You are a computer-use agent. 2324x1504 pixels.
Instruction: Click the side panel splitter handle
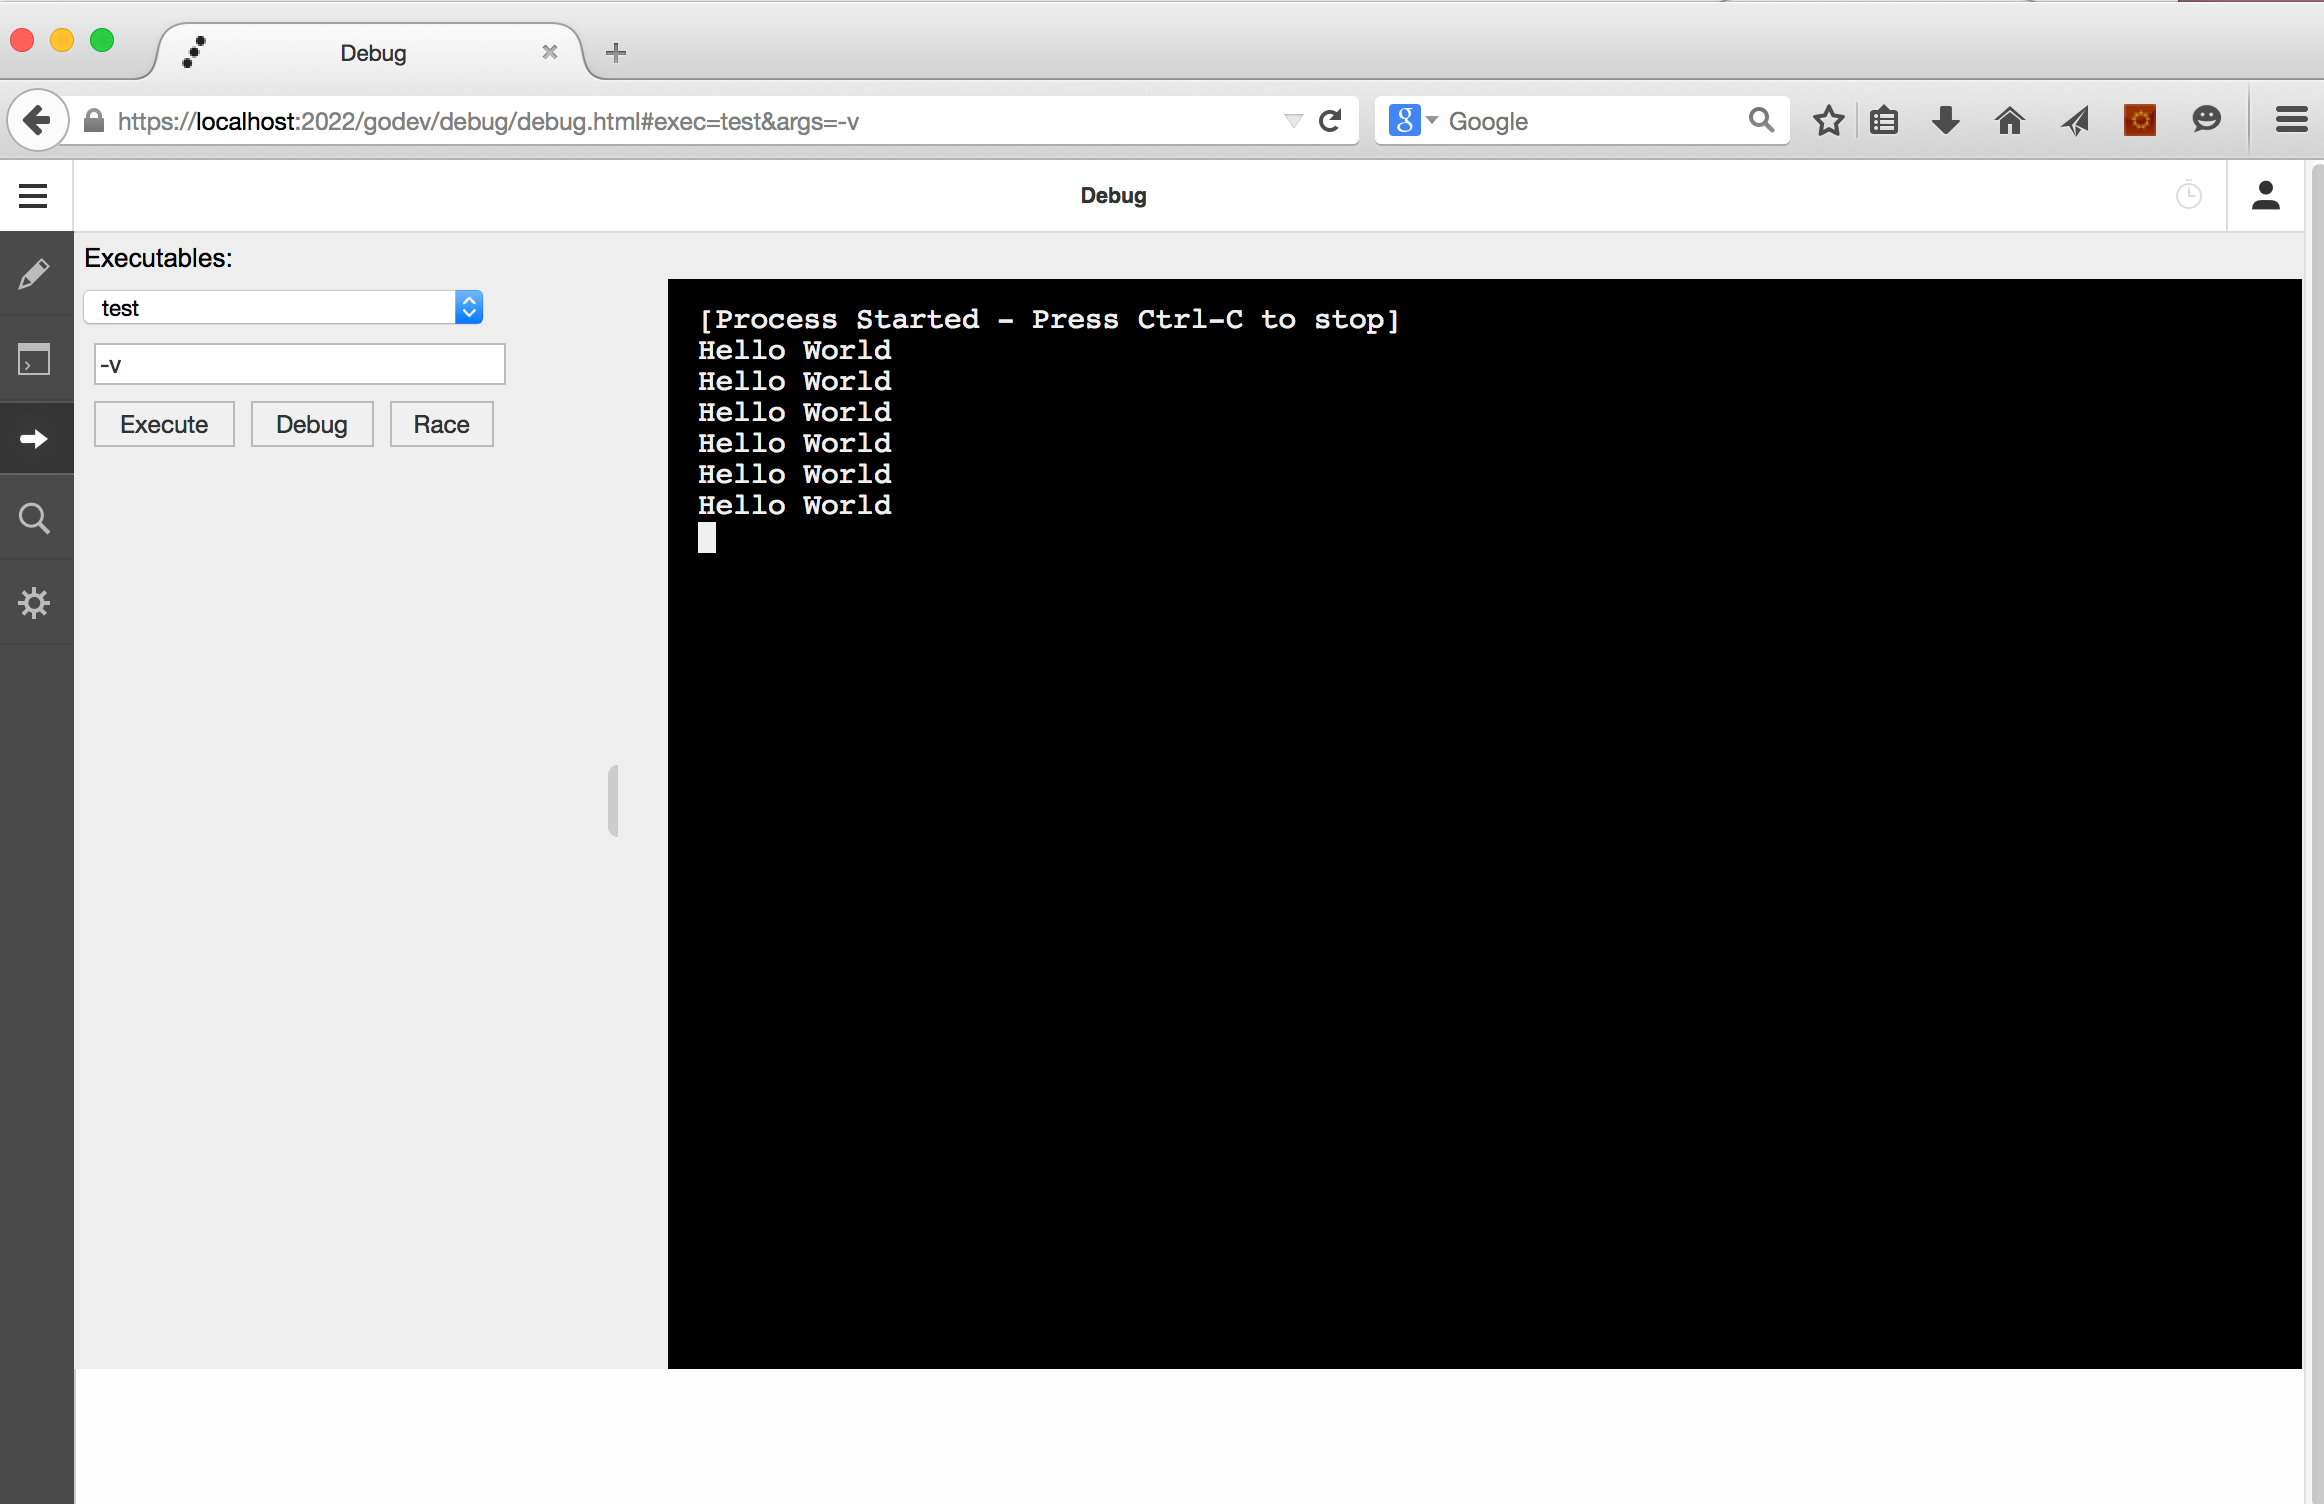coord(613,800)
